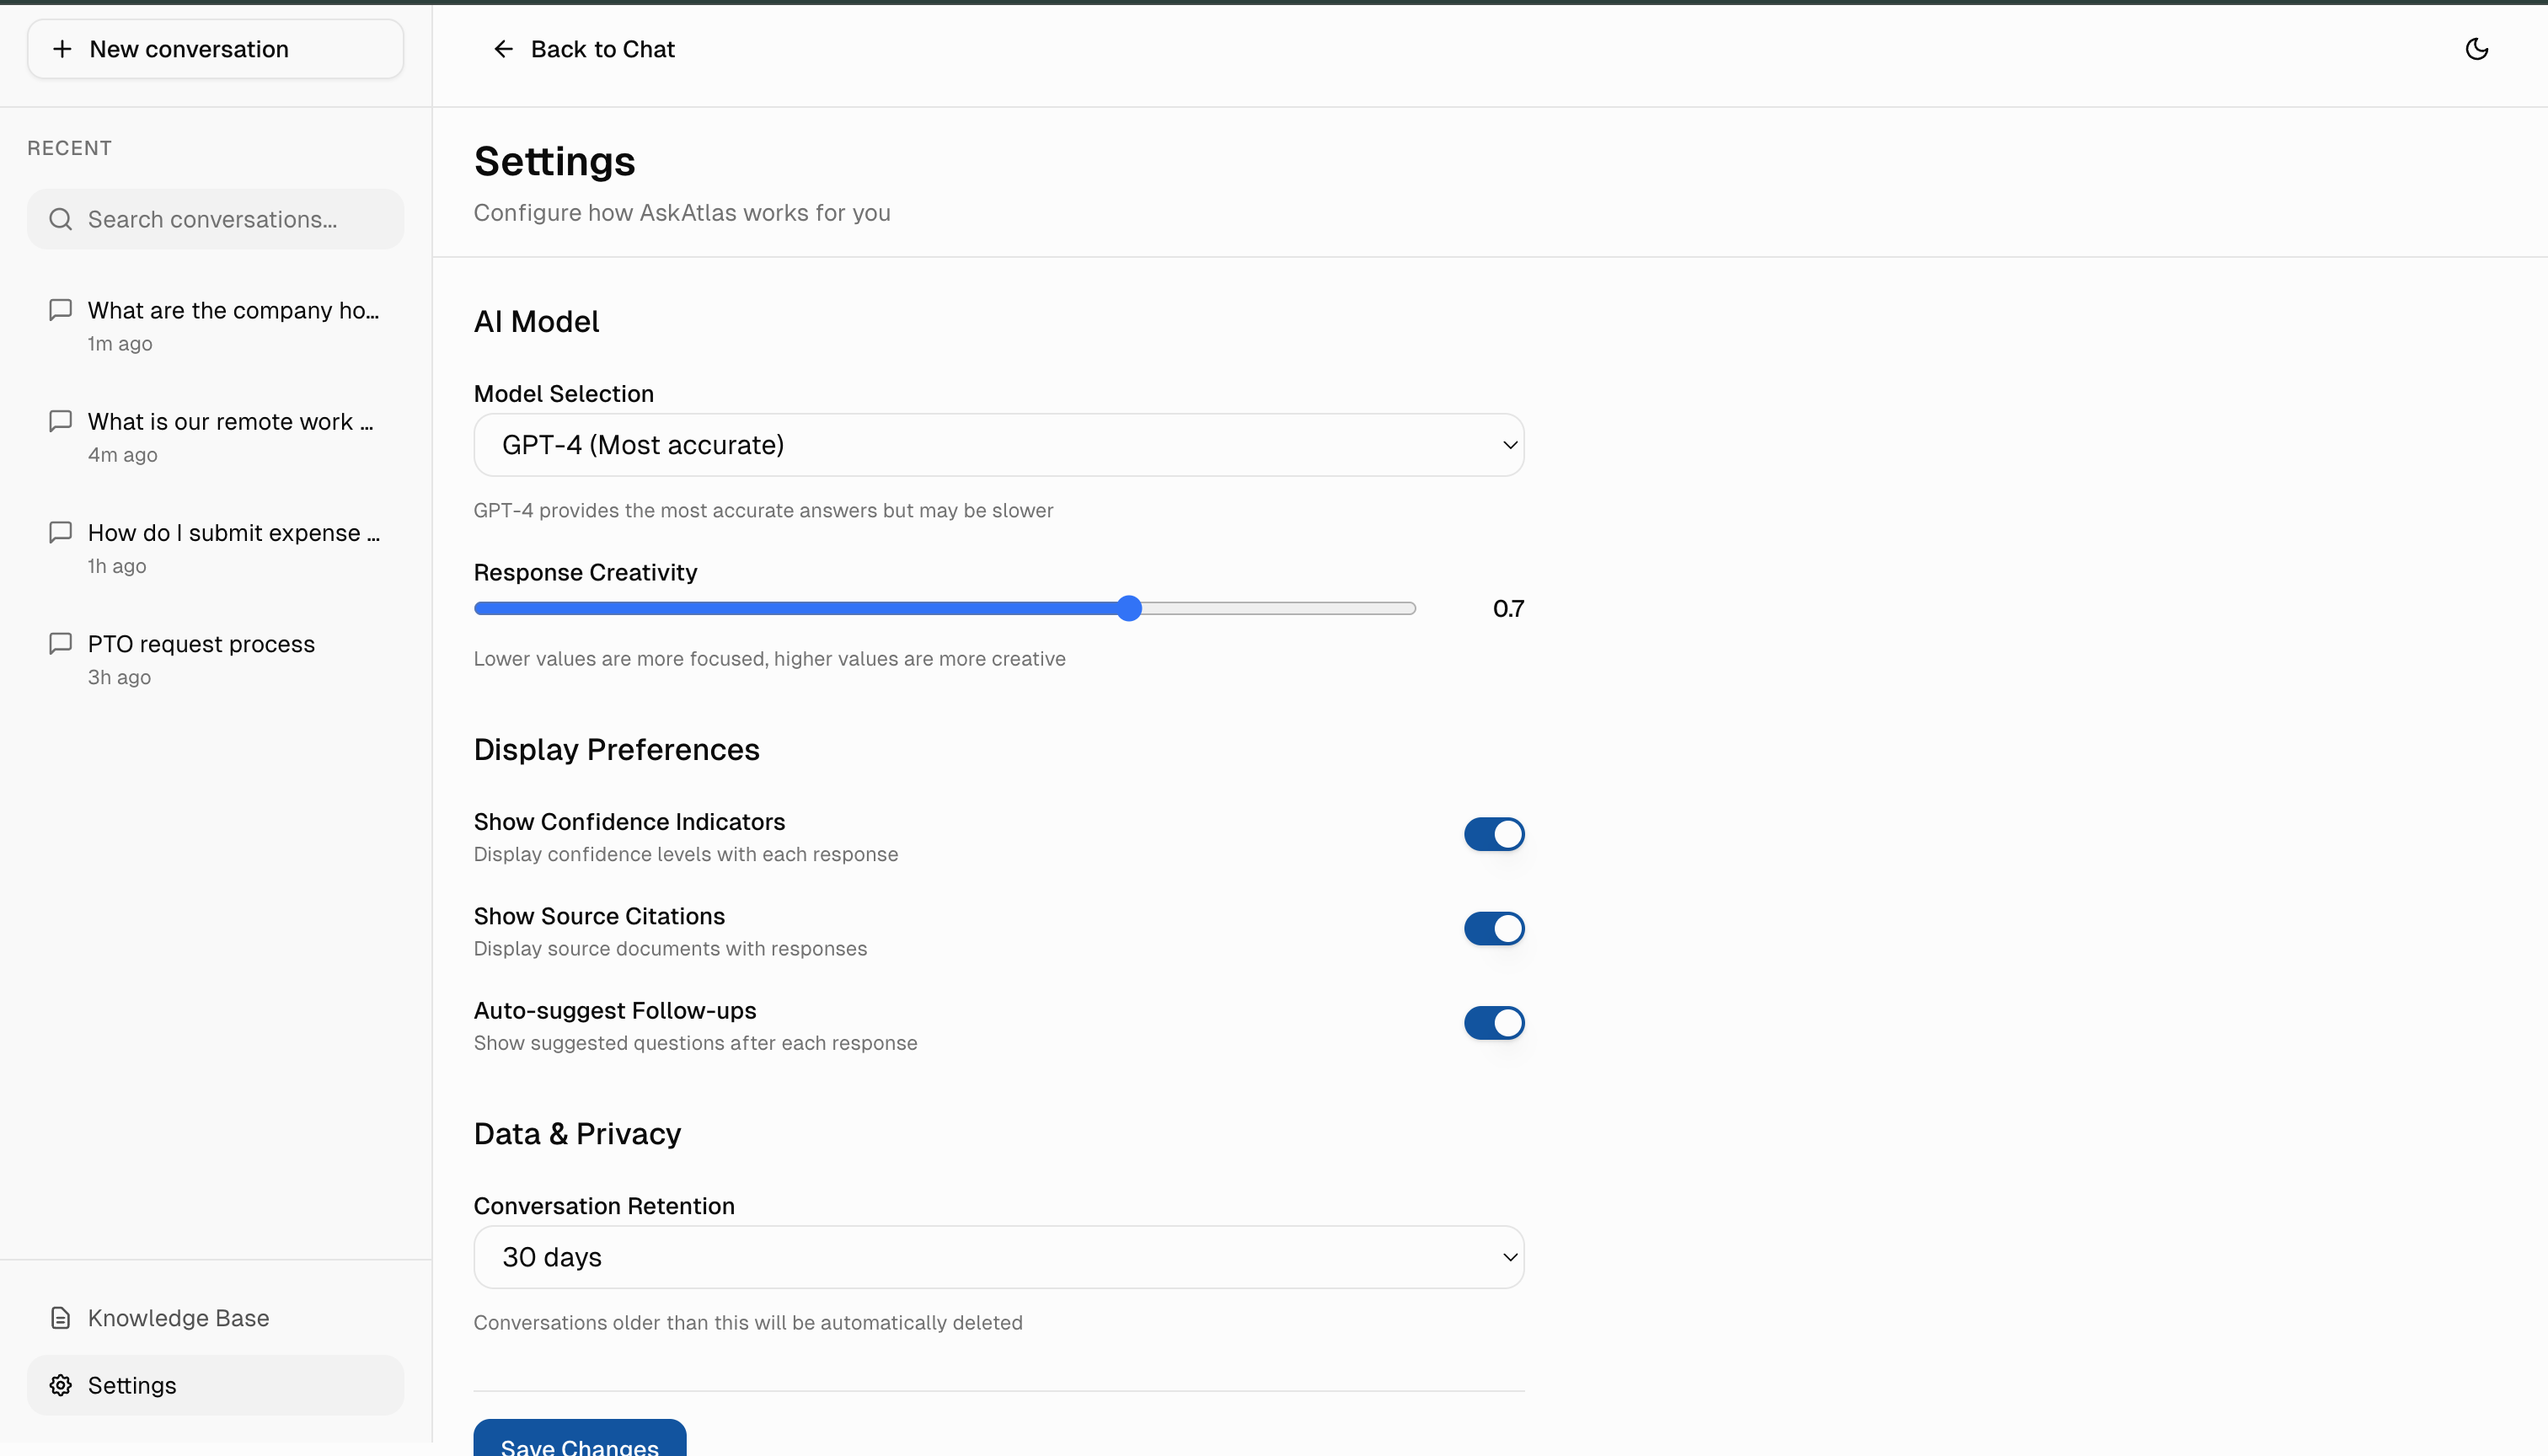Viewport: 2548px width, 1456px height.
Task: Click the chat bubble icon beside PTO request process
Action: click(60, 643)
